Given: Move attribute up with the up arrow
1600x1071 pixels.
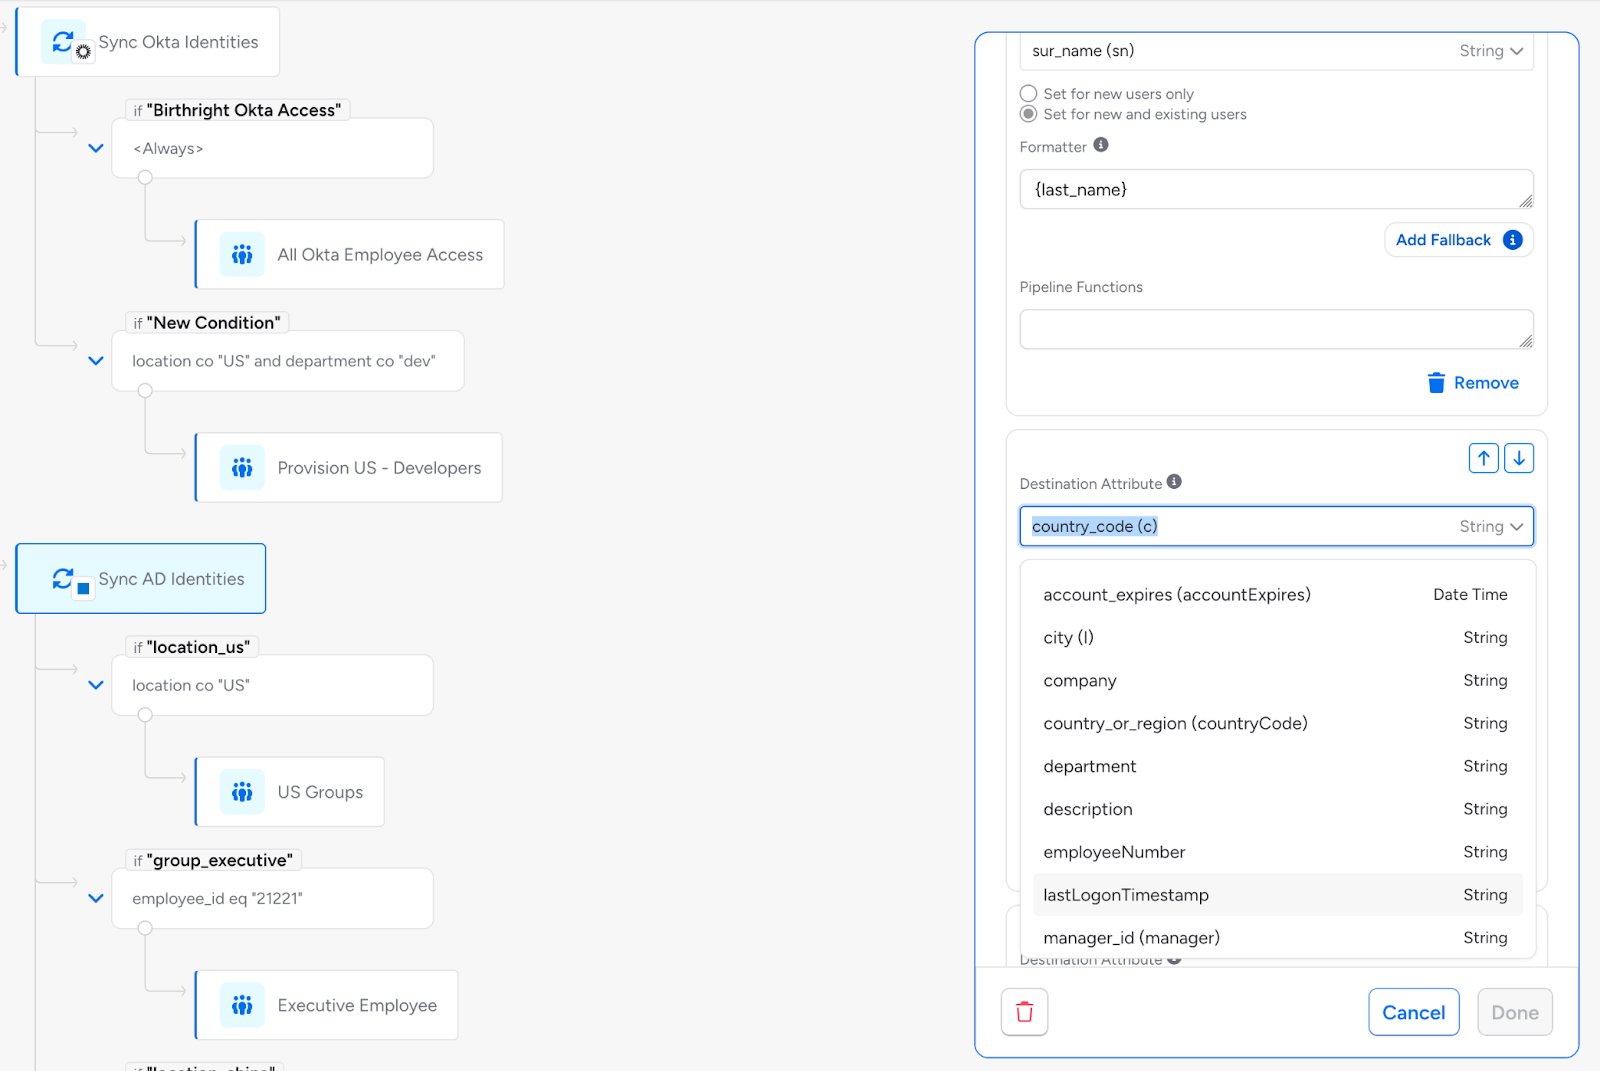Looking at the screenshot, I should [x=1483, y=458].
